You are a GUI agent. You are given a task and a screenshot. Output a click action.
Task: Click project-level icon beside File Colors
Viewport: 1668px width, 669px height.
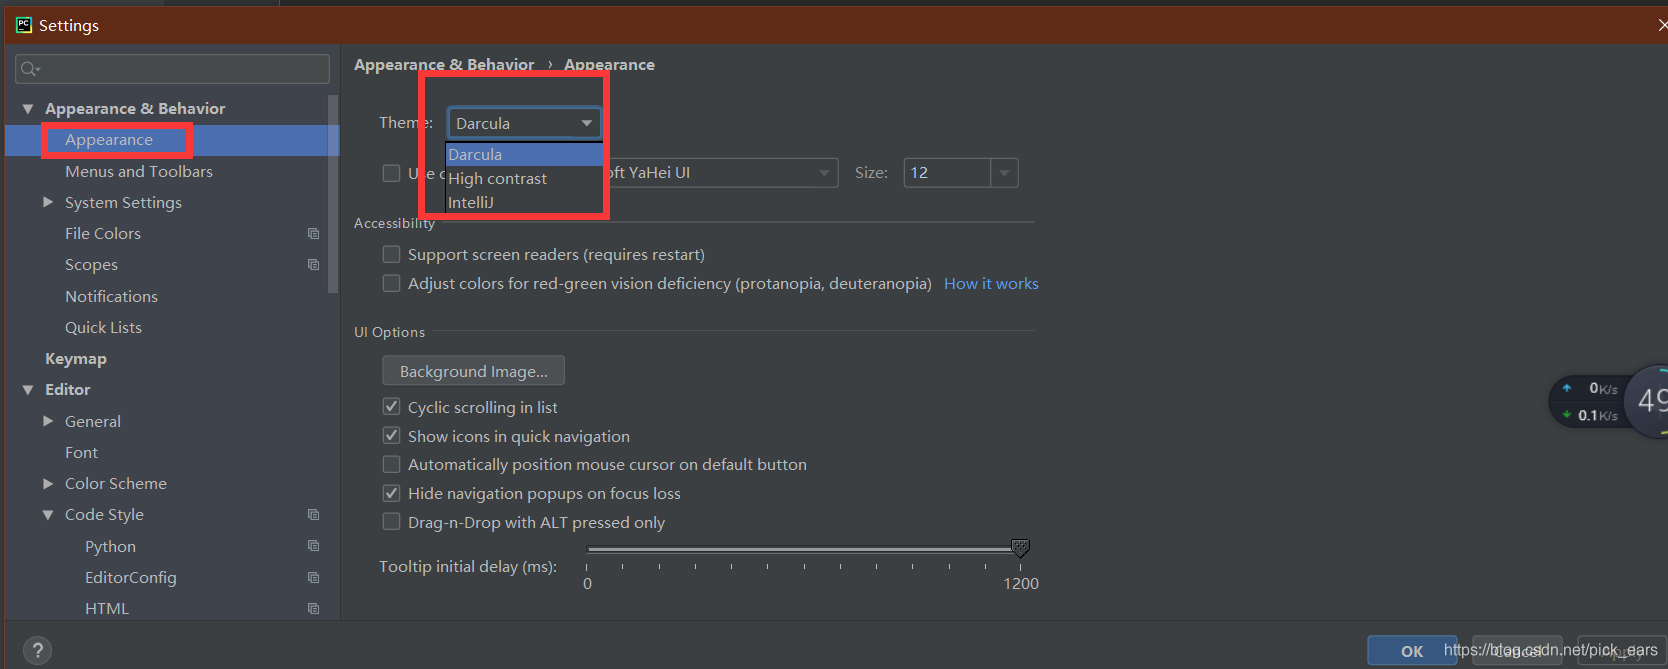coord(313,233)
